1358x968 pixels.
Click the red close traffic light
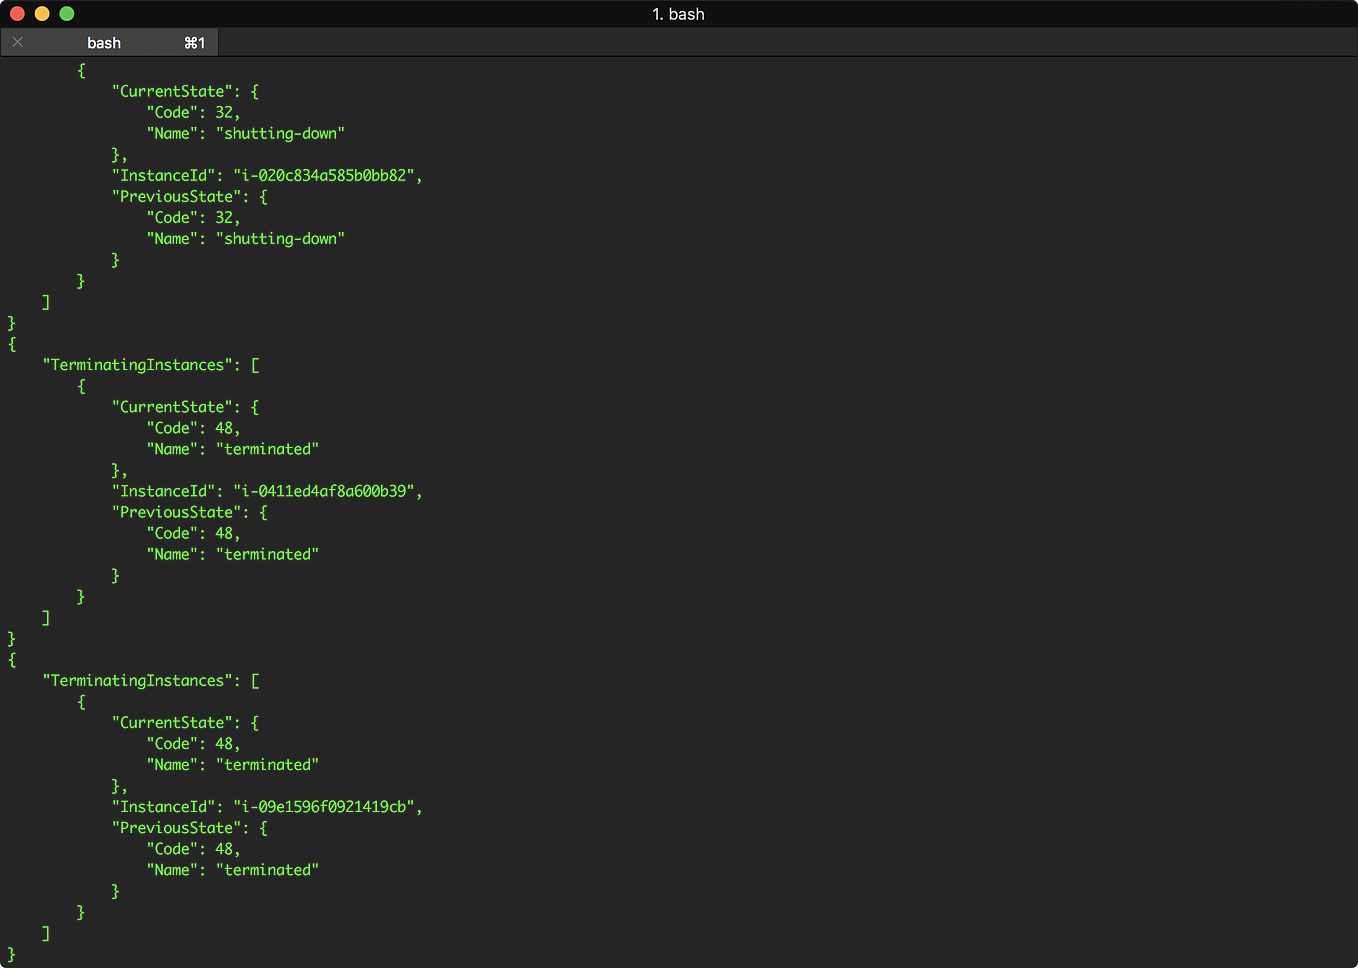coord(17,13)
